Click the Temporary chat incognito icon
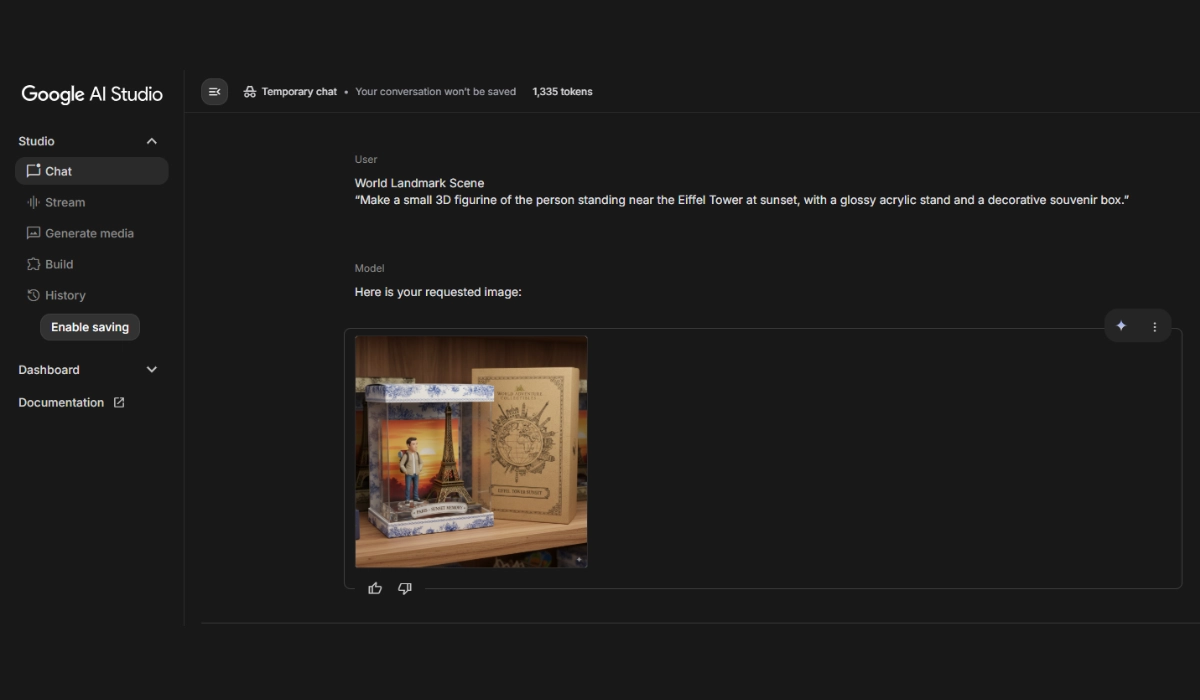Screen dimensions: 1200x700 (250, 92)
